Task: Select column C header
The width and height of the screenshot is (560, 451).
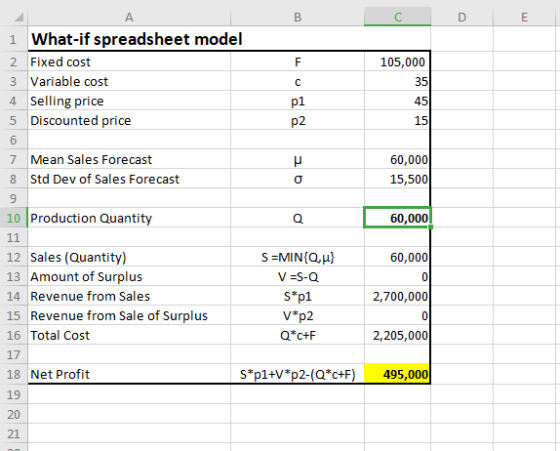Action: click(x=398, y=17)
